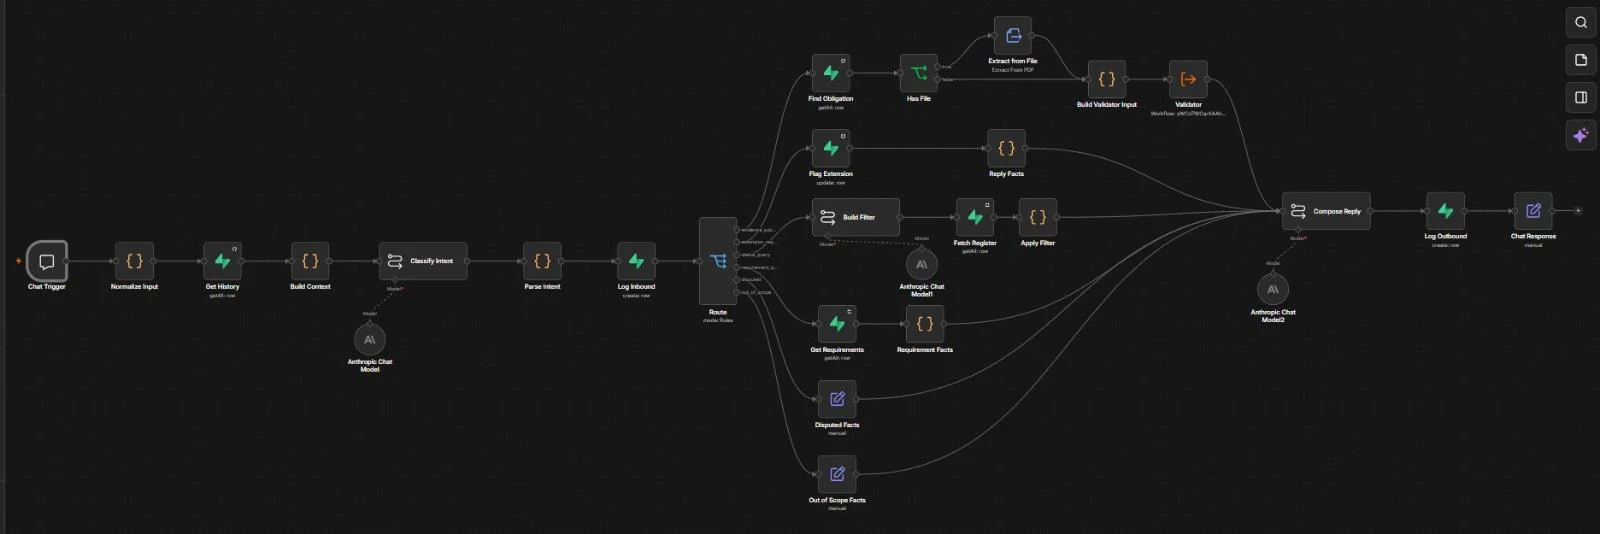The height and width of the screenshot is (534, 1600).
Task: Click the search icon in right sidebar
Action: [1581, 22]
